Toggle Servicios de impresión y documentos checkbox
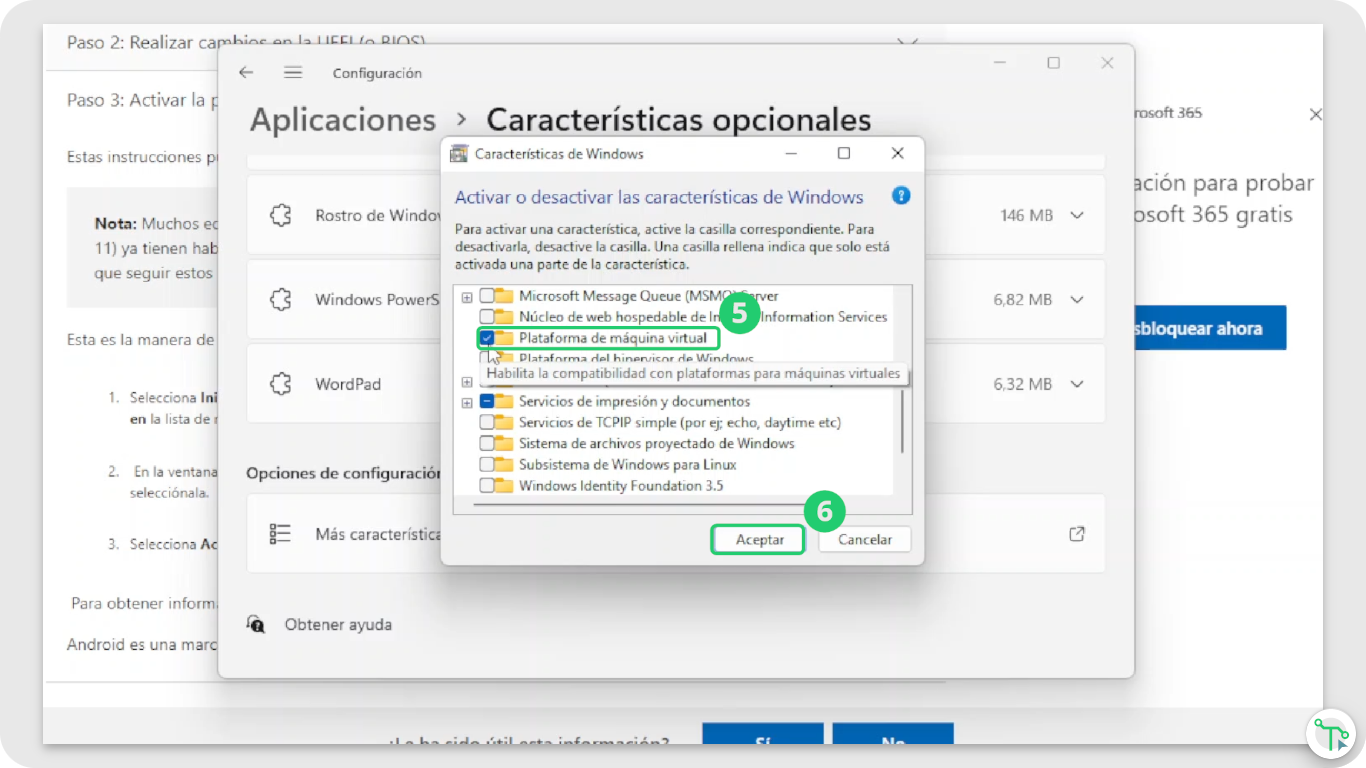This screenshot has width=1366, height=768. click(487, 401)
